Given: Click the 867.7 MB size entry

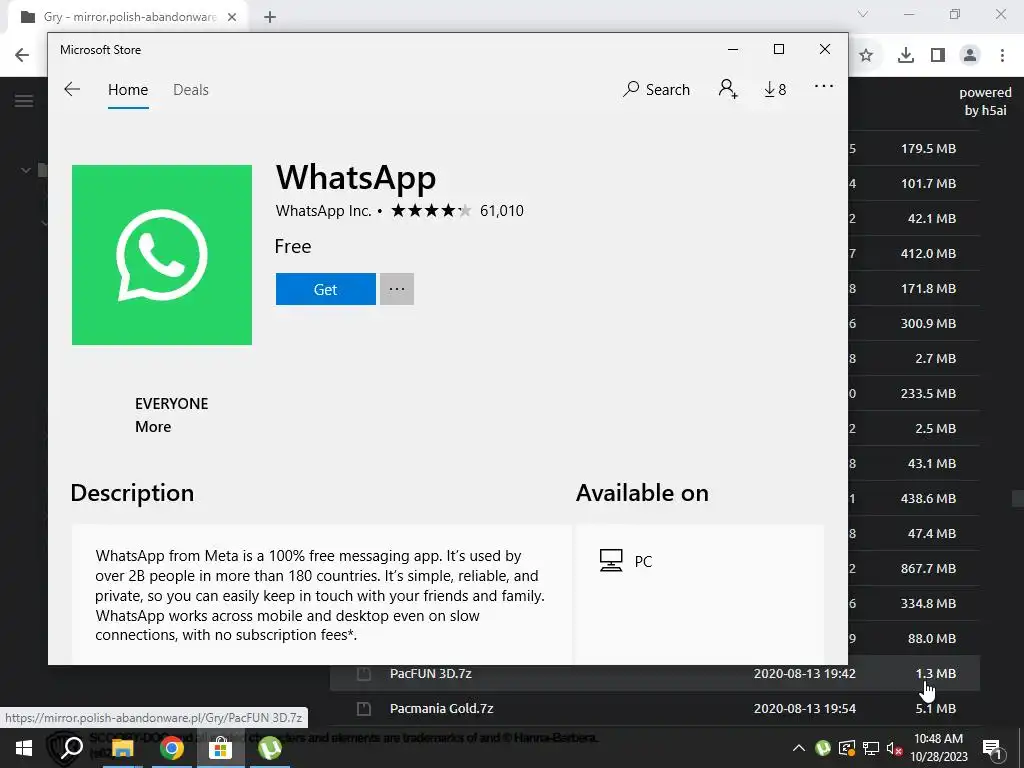Looking at the screenshot, I should tap(928, 568).
